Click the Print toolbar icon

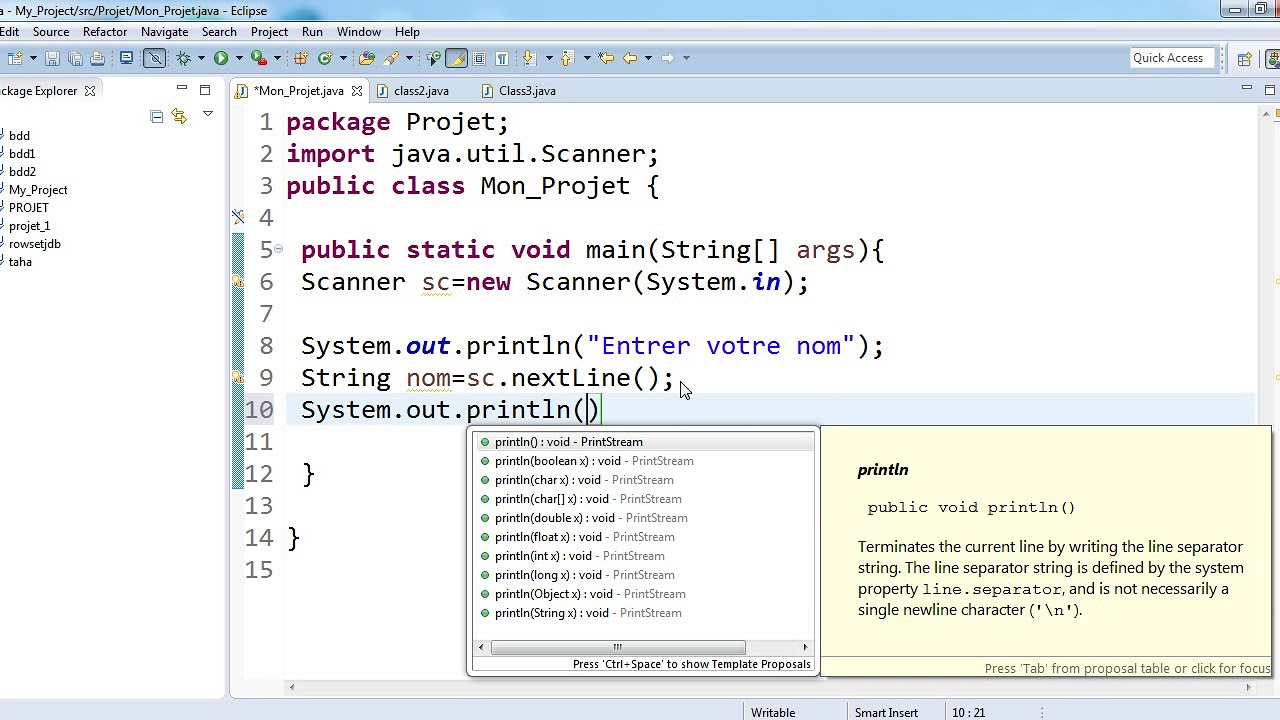(x=97, y=58)
